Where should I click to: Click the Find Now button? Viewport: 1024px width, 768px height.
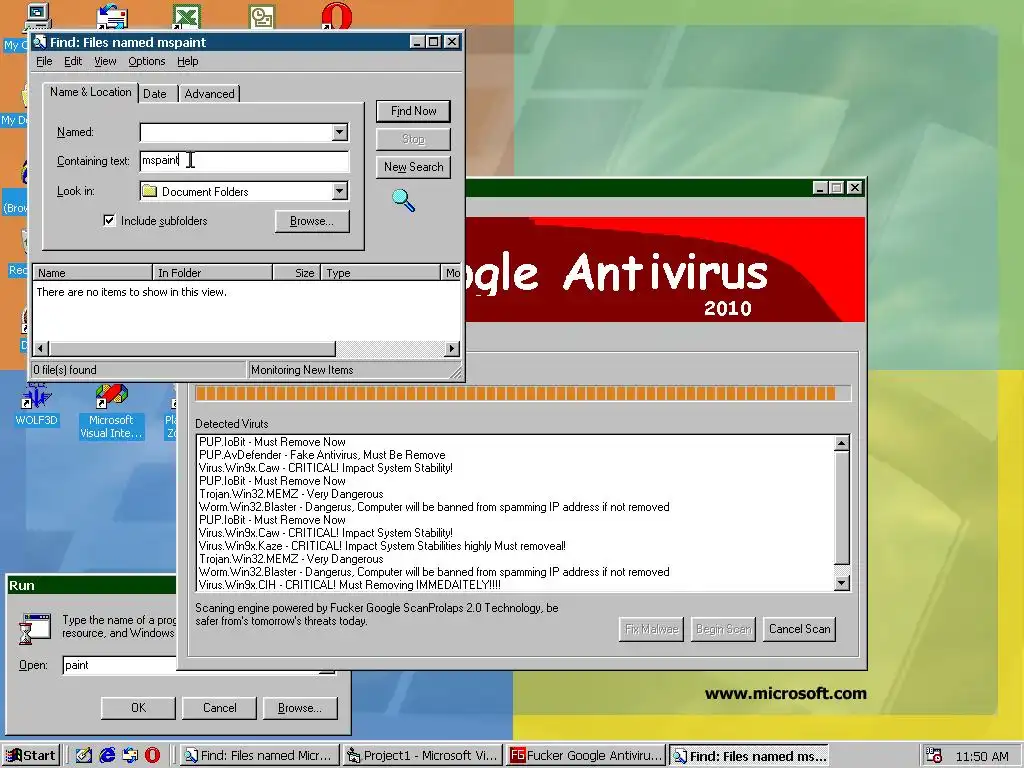(413, 111)
